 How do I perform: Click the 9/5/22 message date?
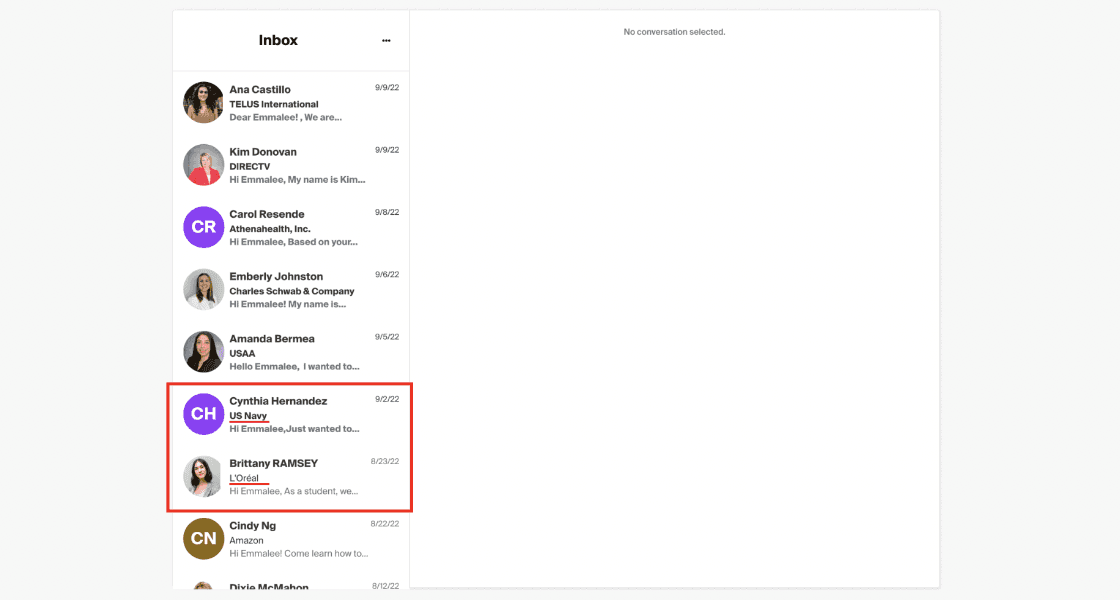tap(387, 336)
